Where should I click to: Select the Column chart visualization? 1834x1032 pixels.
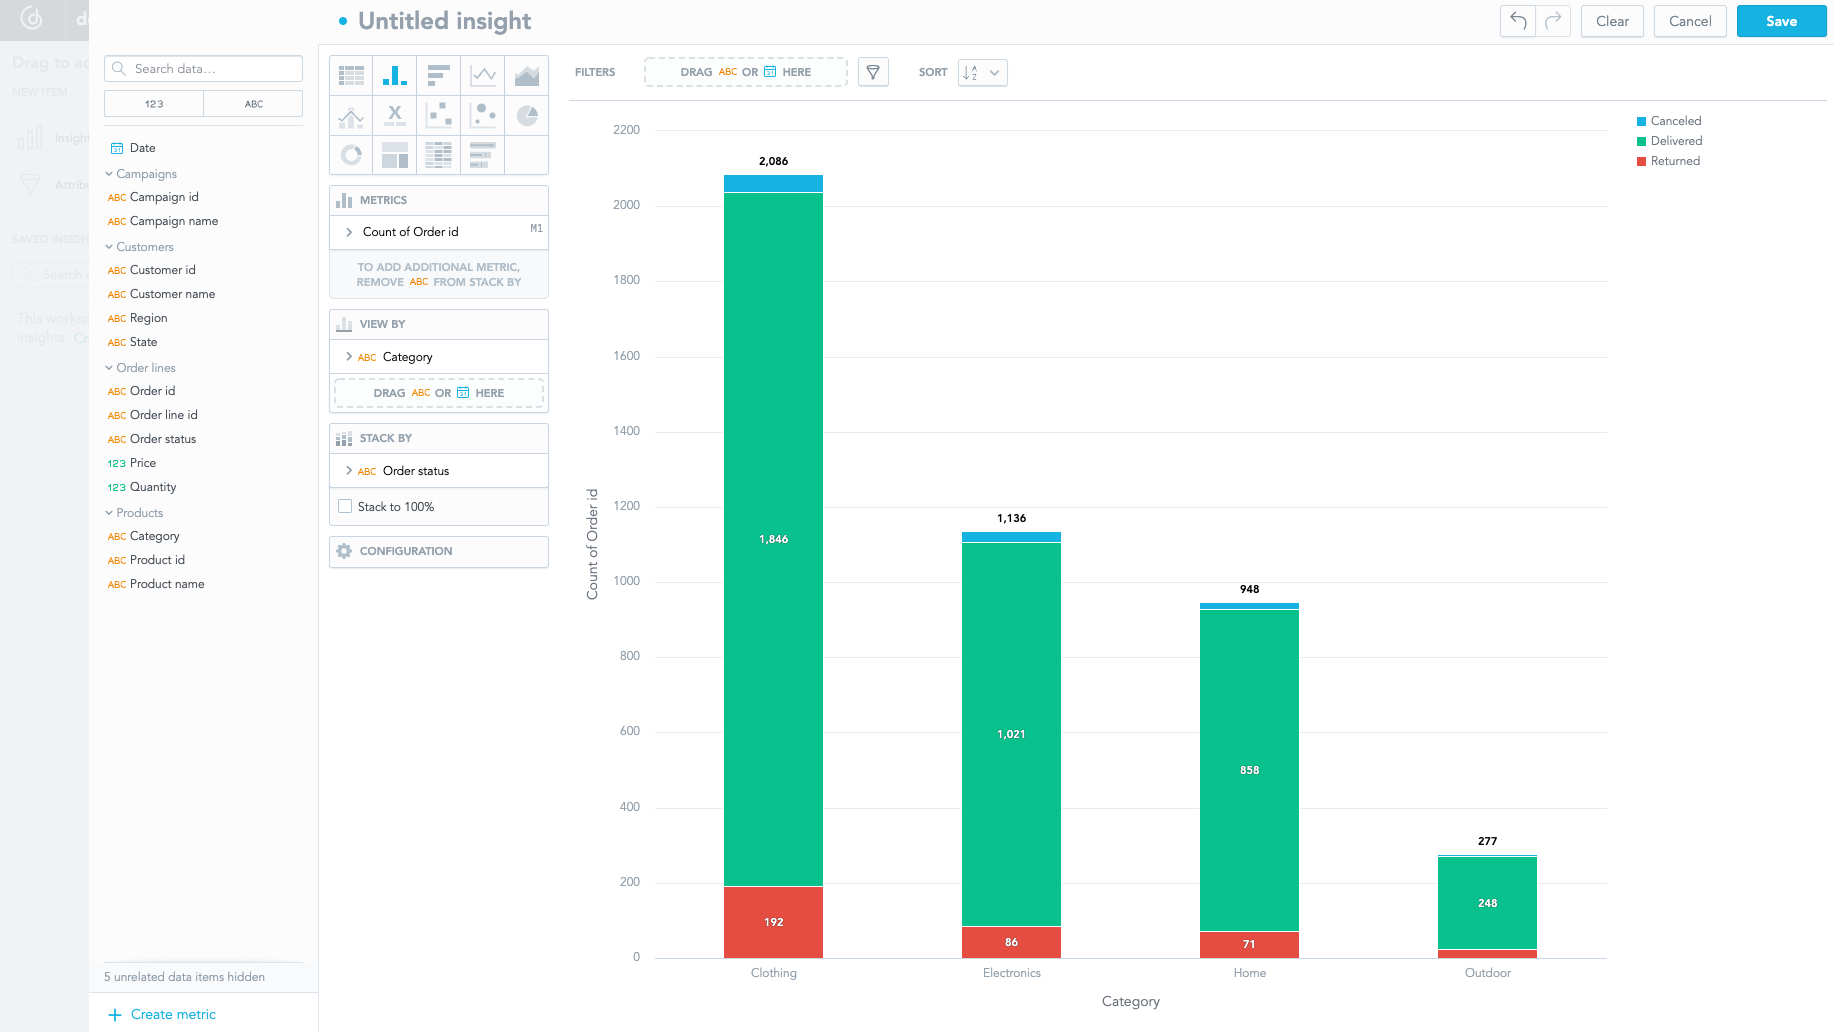(395, 75)
